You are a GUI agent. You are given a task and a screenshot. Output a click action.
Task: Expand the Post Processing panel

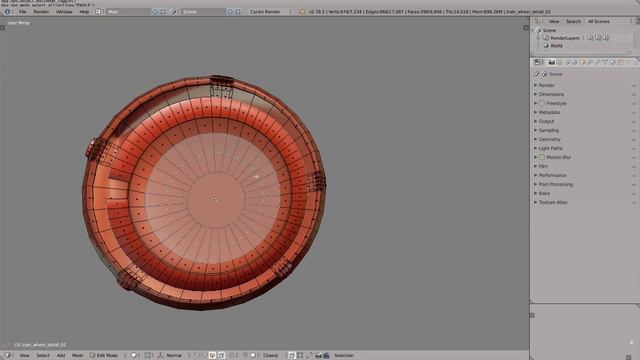[556, 184]
